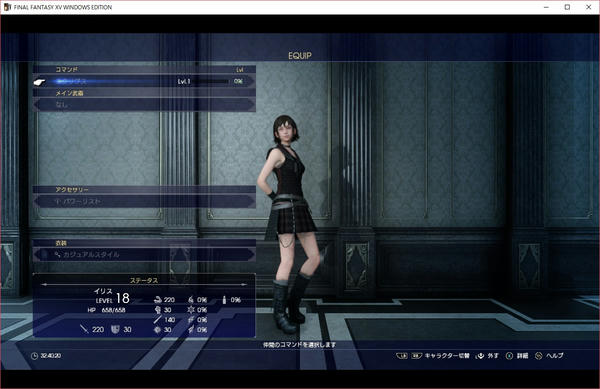Click the LB character switch icon
Screen dimensions: 600x389
[401, 356]
